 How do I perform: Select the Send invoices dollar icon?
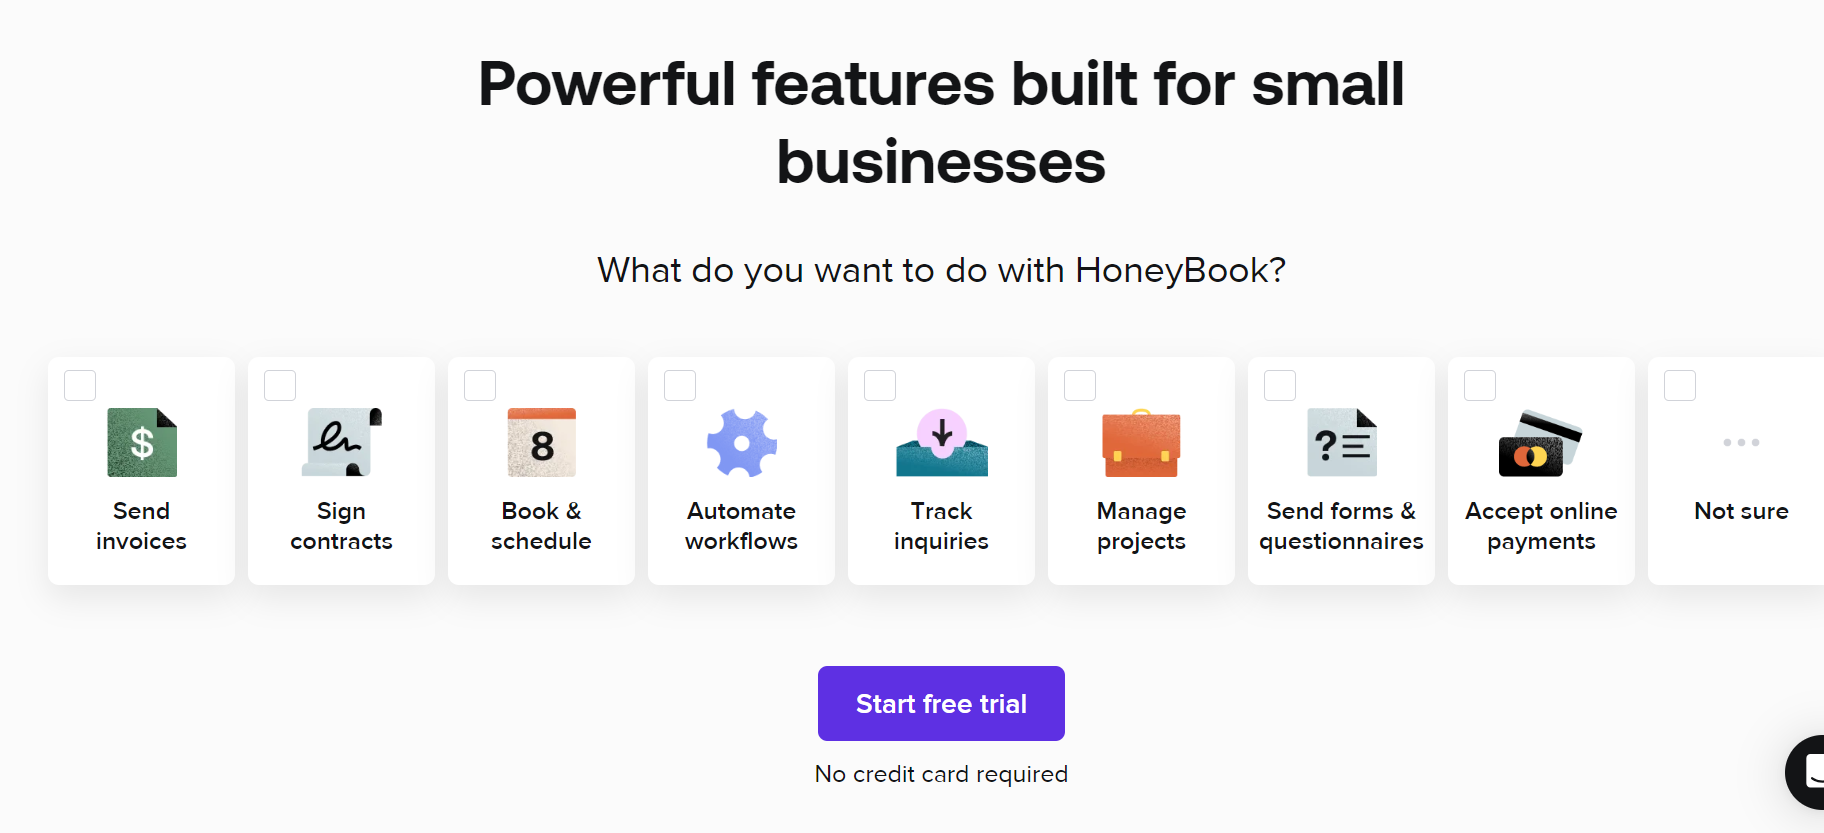pos(141,442)
